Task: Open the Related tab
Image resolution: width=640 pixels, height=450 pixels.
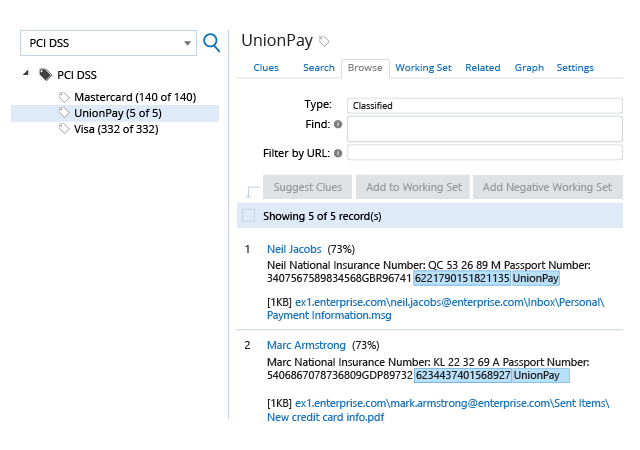Action: click(482, 68)
